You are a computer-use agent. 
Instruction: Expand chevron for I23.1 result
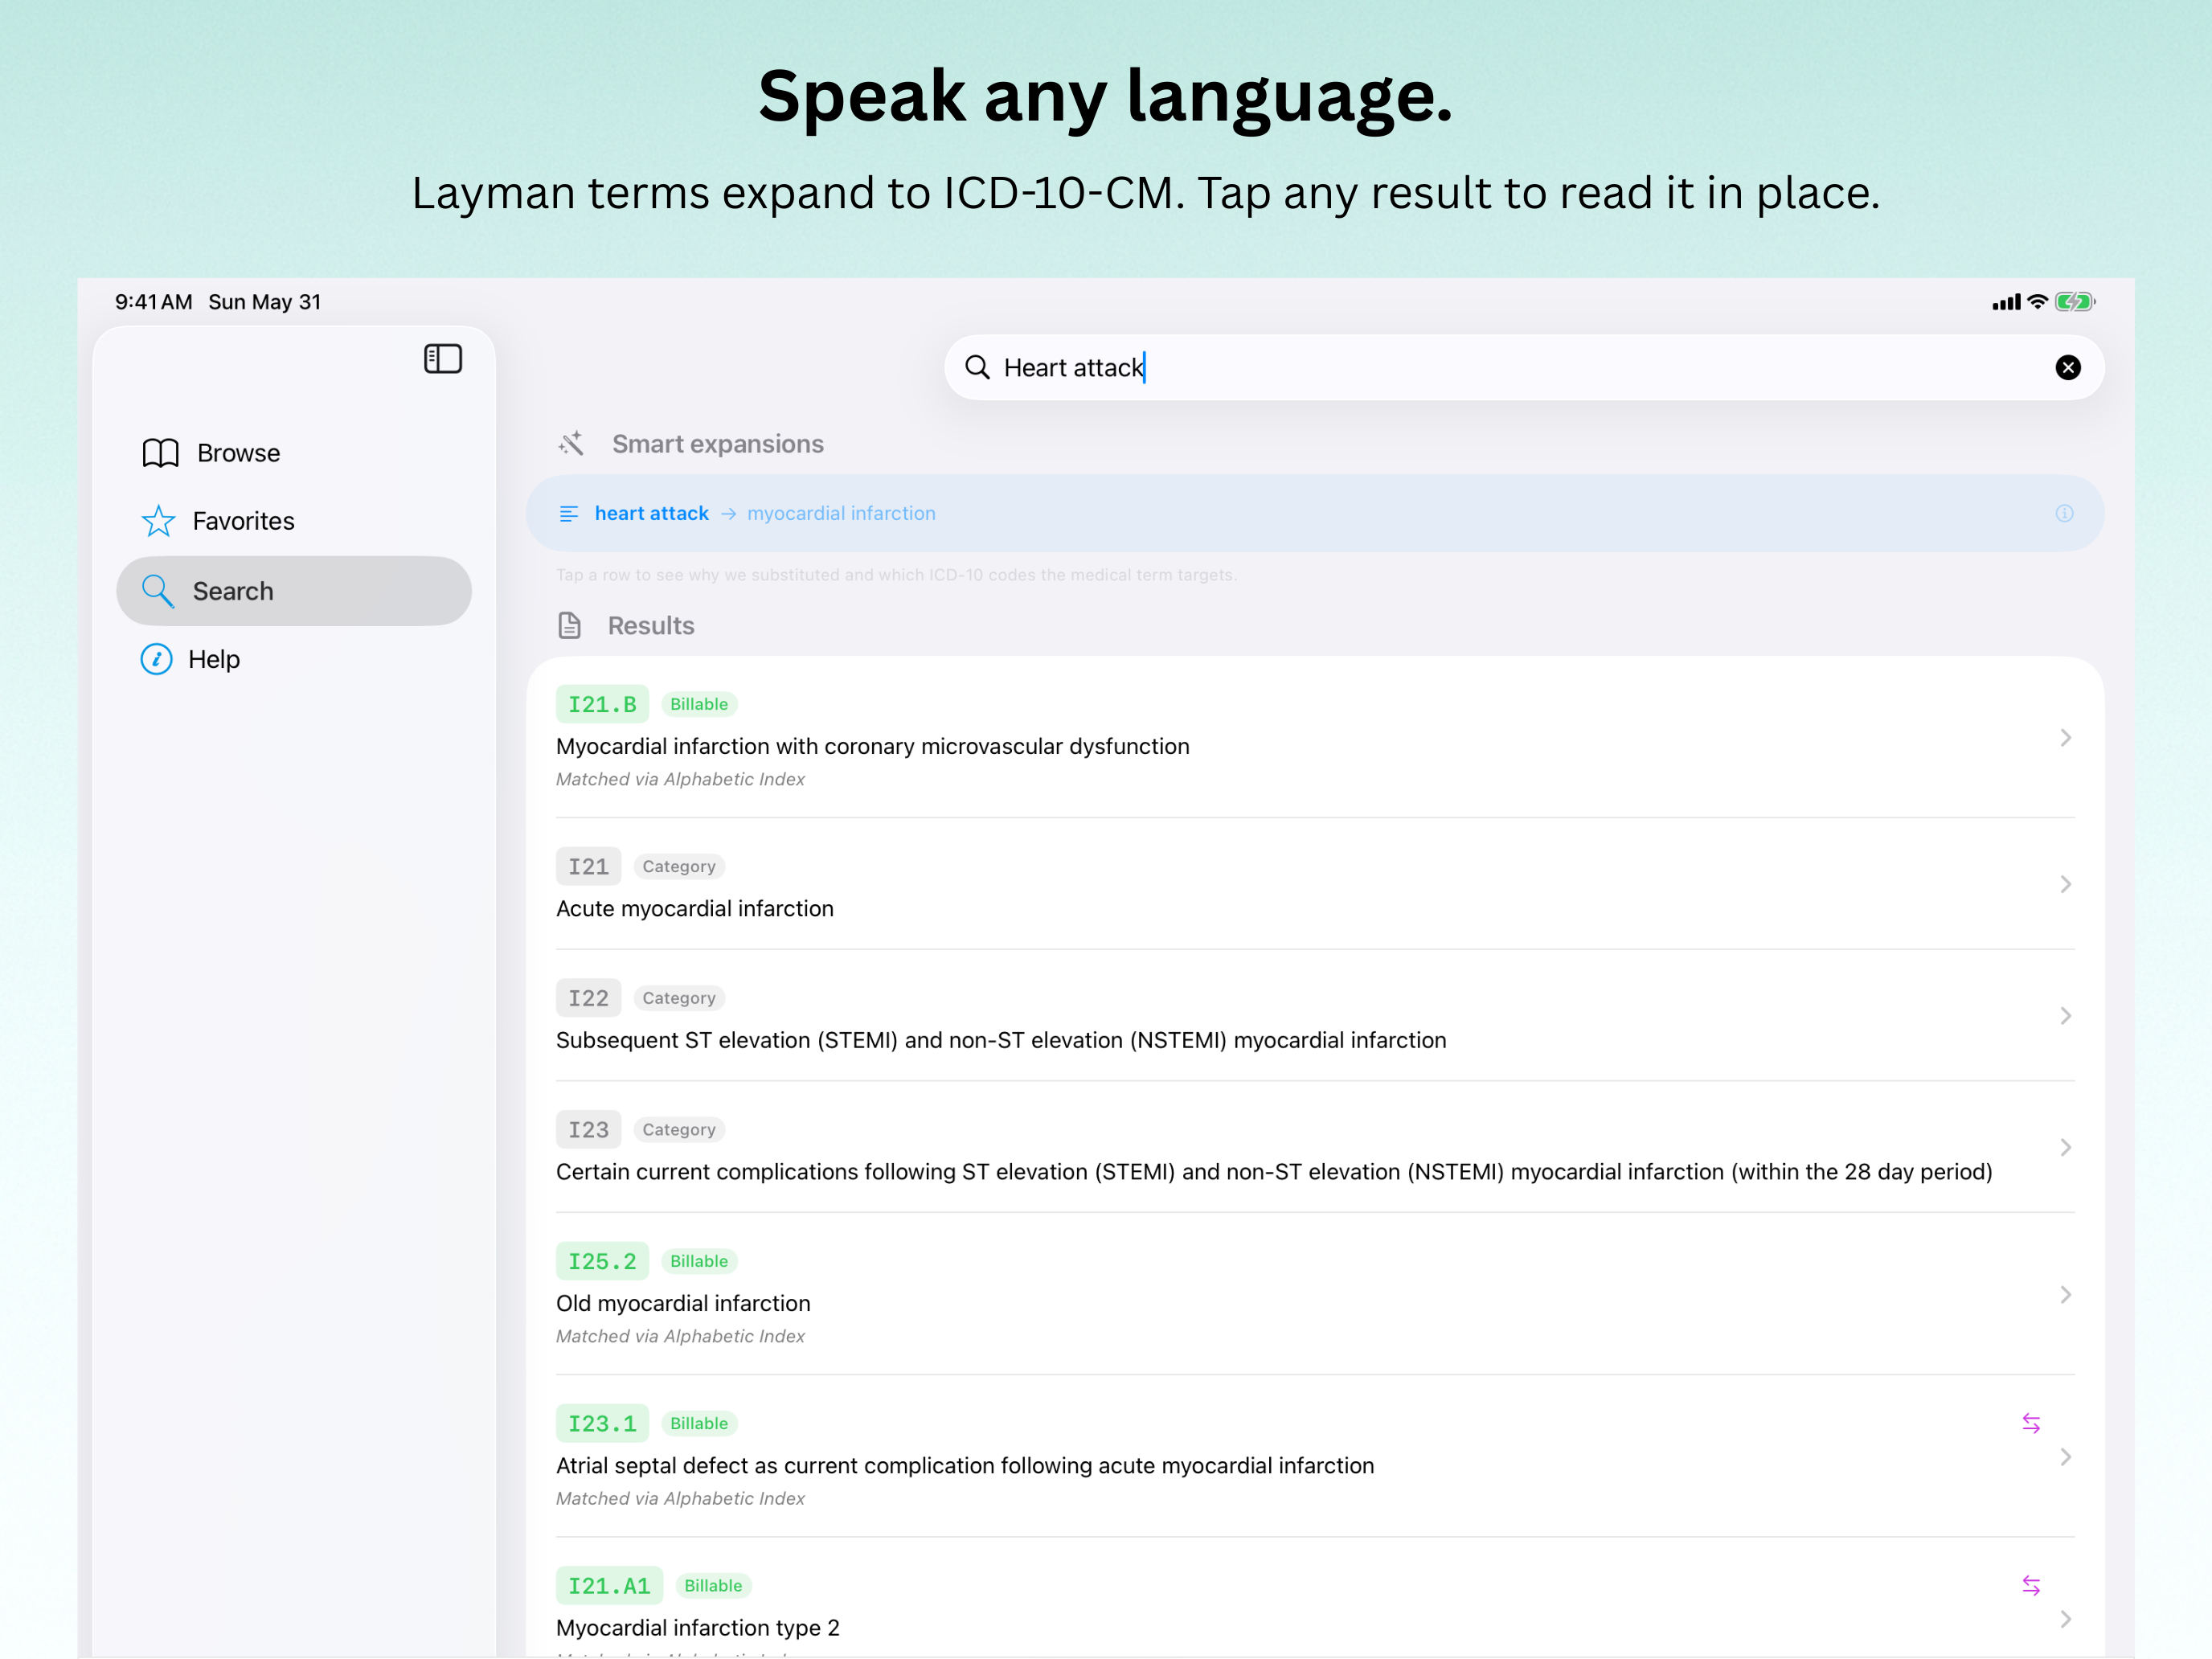[x=2065, y=1457]
